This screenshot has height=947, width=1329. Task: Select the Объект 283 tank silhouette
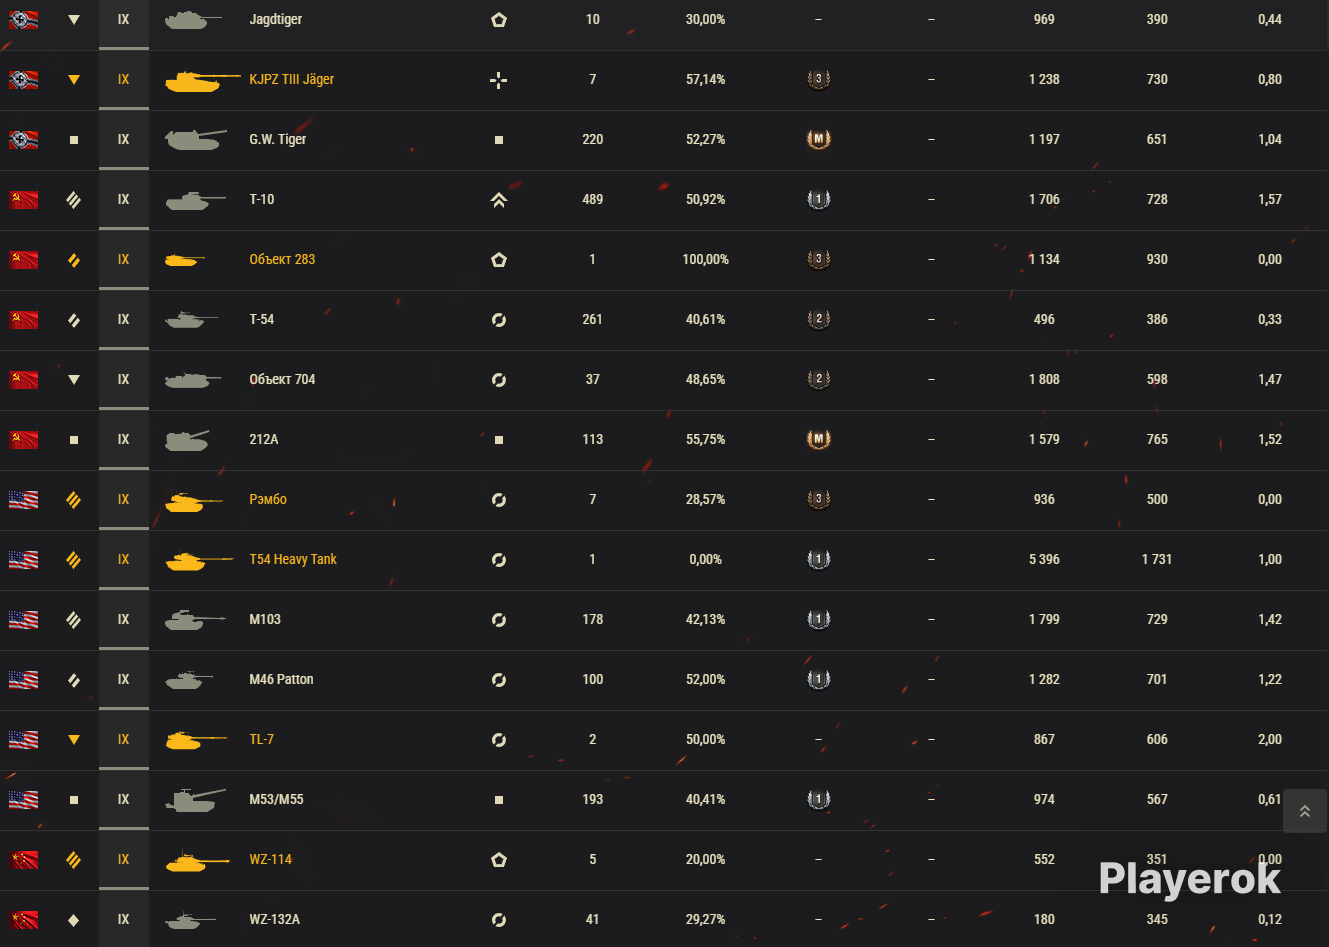(185, 260)
